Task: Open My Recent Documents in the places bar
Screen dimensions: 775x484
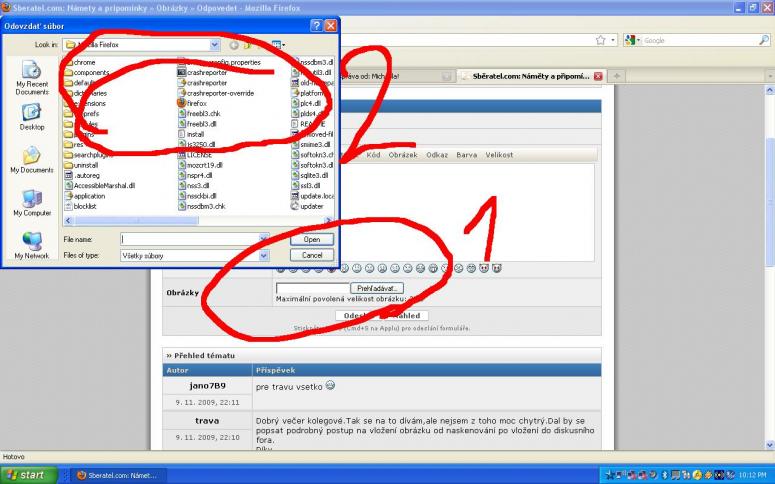Action: coord(32,78)
